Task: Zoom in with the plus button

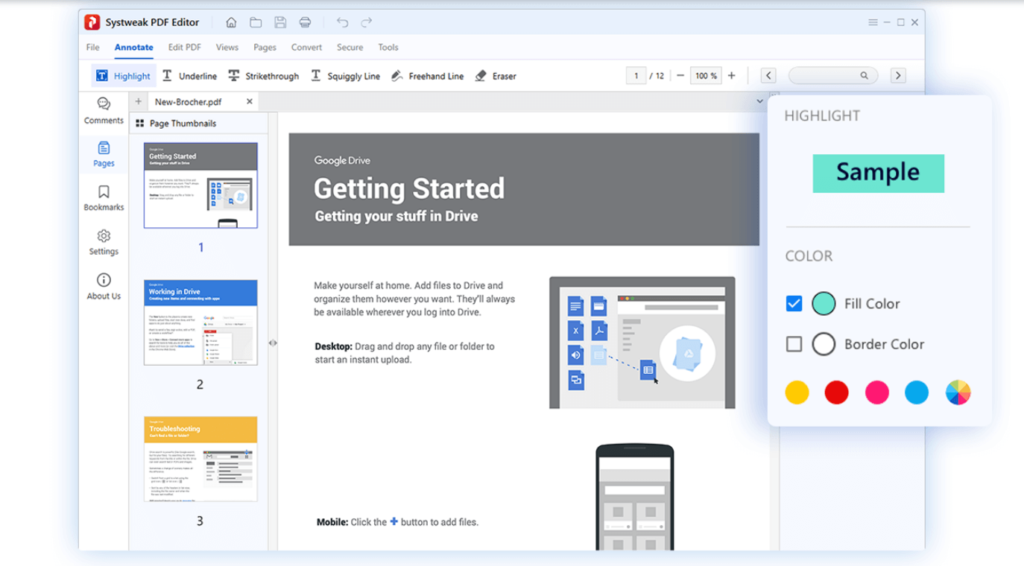Action: click(x=731, y=76)
